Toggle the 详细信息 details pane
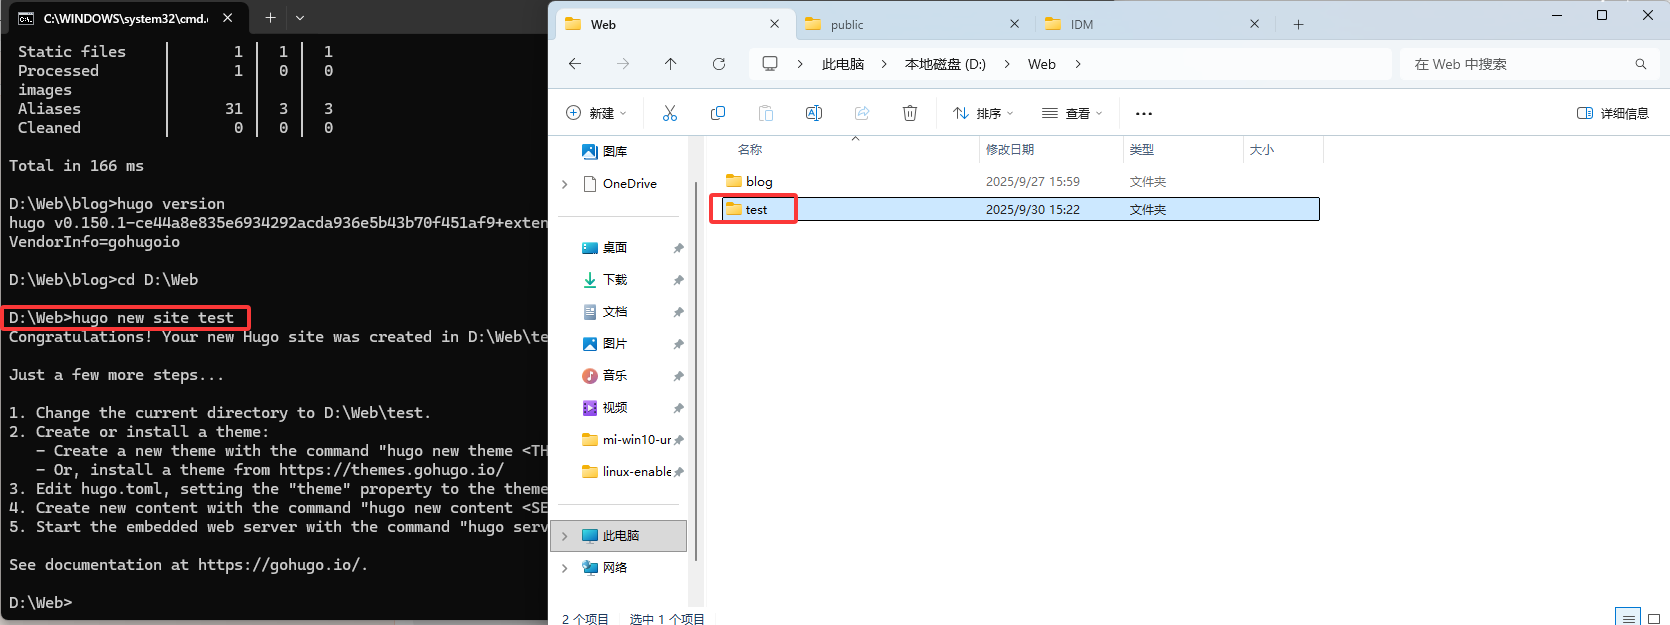Viewport: 1670px width, 625px height. 1612,113
